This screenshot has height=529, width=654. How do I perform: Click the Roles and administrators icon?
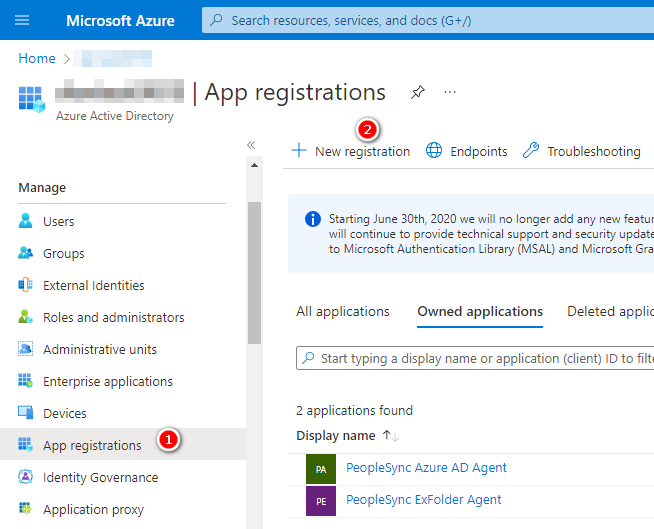25,317
